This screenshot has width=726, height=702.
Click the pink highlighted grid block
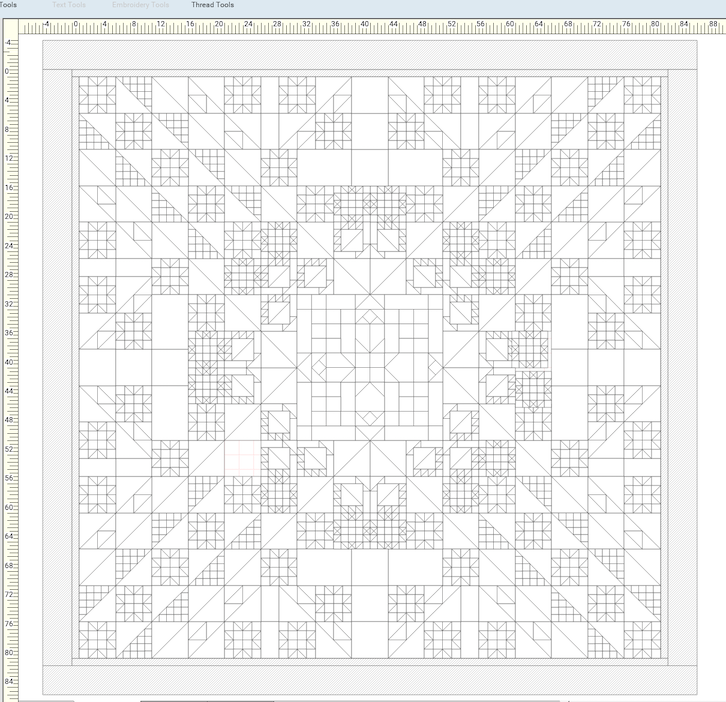242,459
